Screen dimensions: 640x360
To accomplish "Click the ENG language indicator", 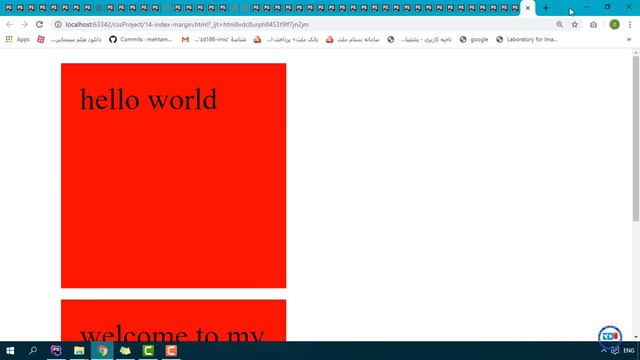I will tap(629, 351).
